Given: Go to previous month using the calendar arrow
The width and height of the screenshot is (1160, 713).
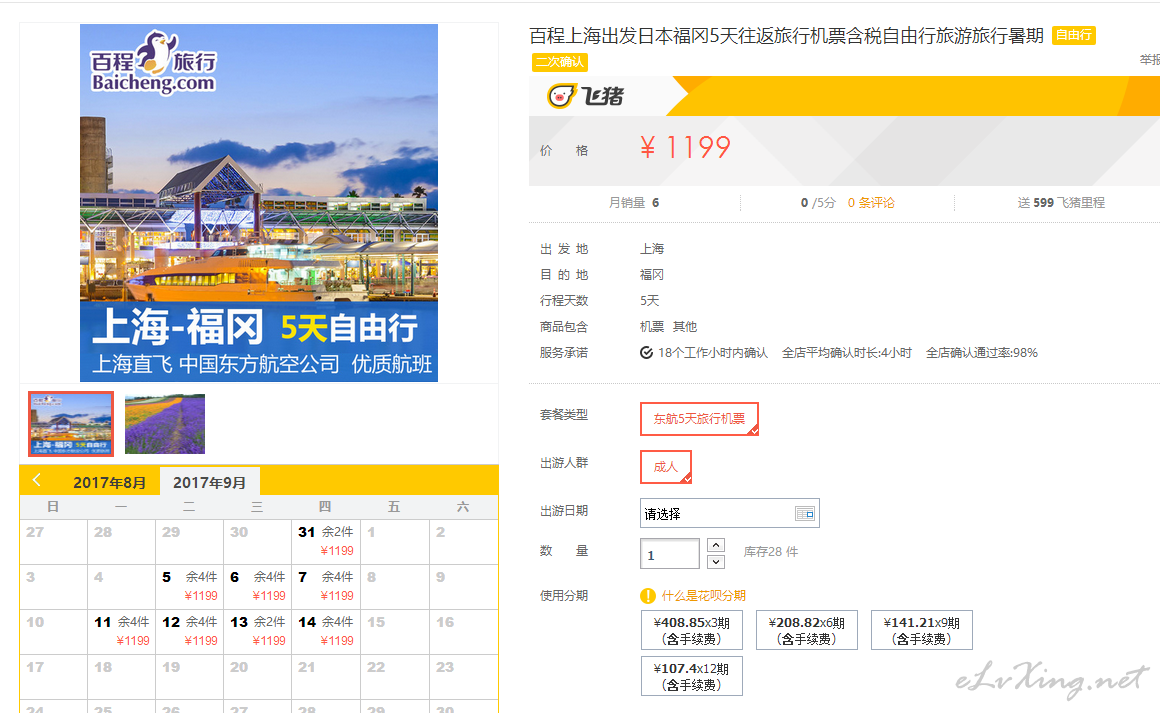Looking at the screenshot, I should [37, 480].
